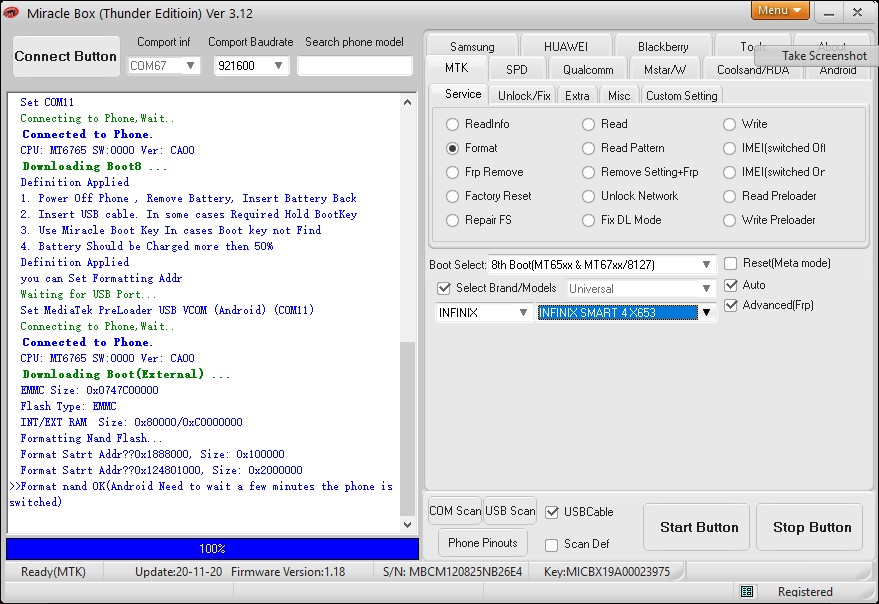879x604 pixels.
Task: Open the Custom Setting sub-tab
Action: [681, 95]
